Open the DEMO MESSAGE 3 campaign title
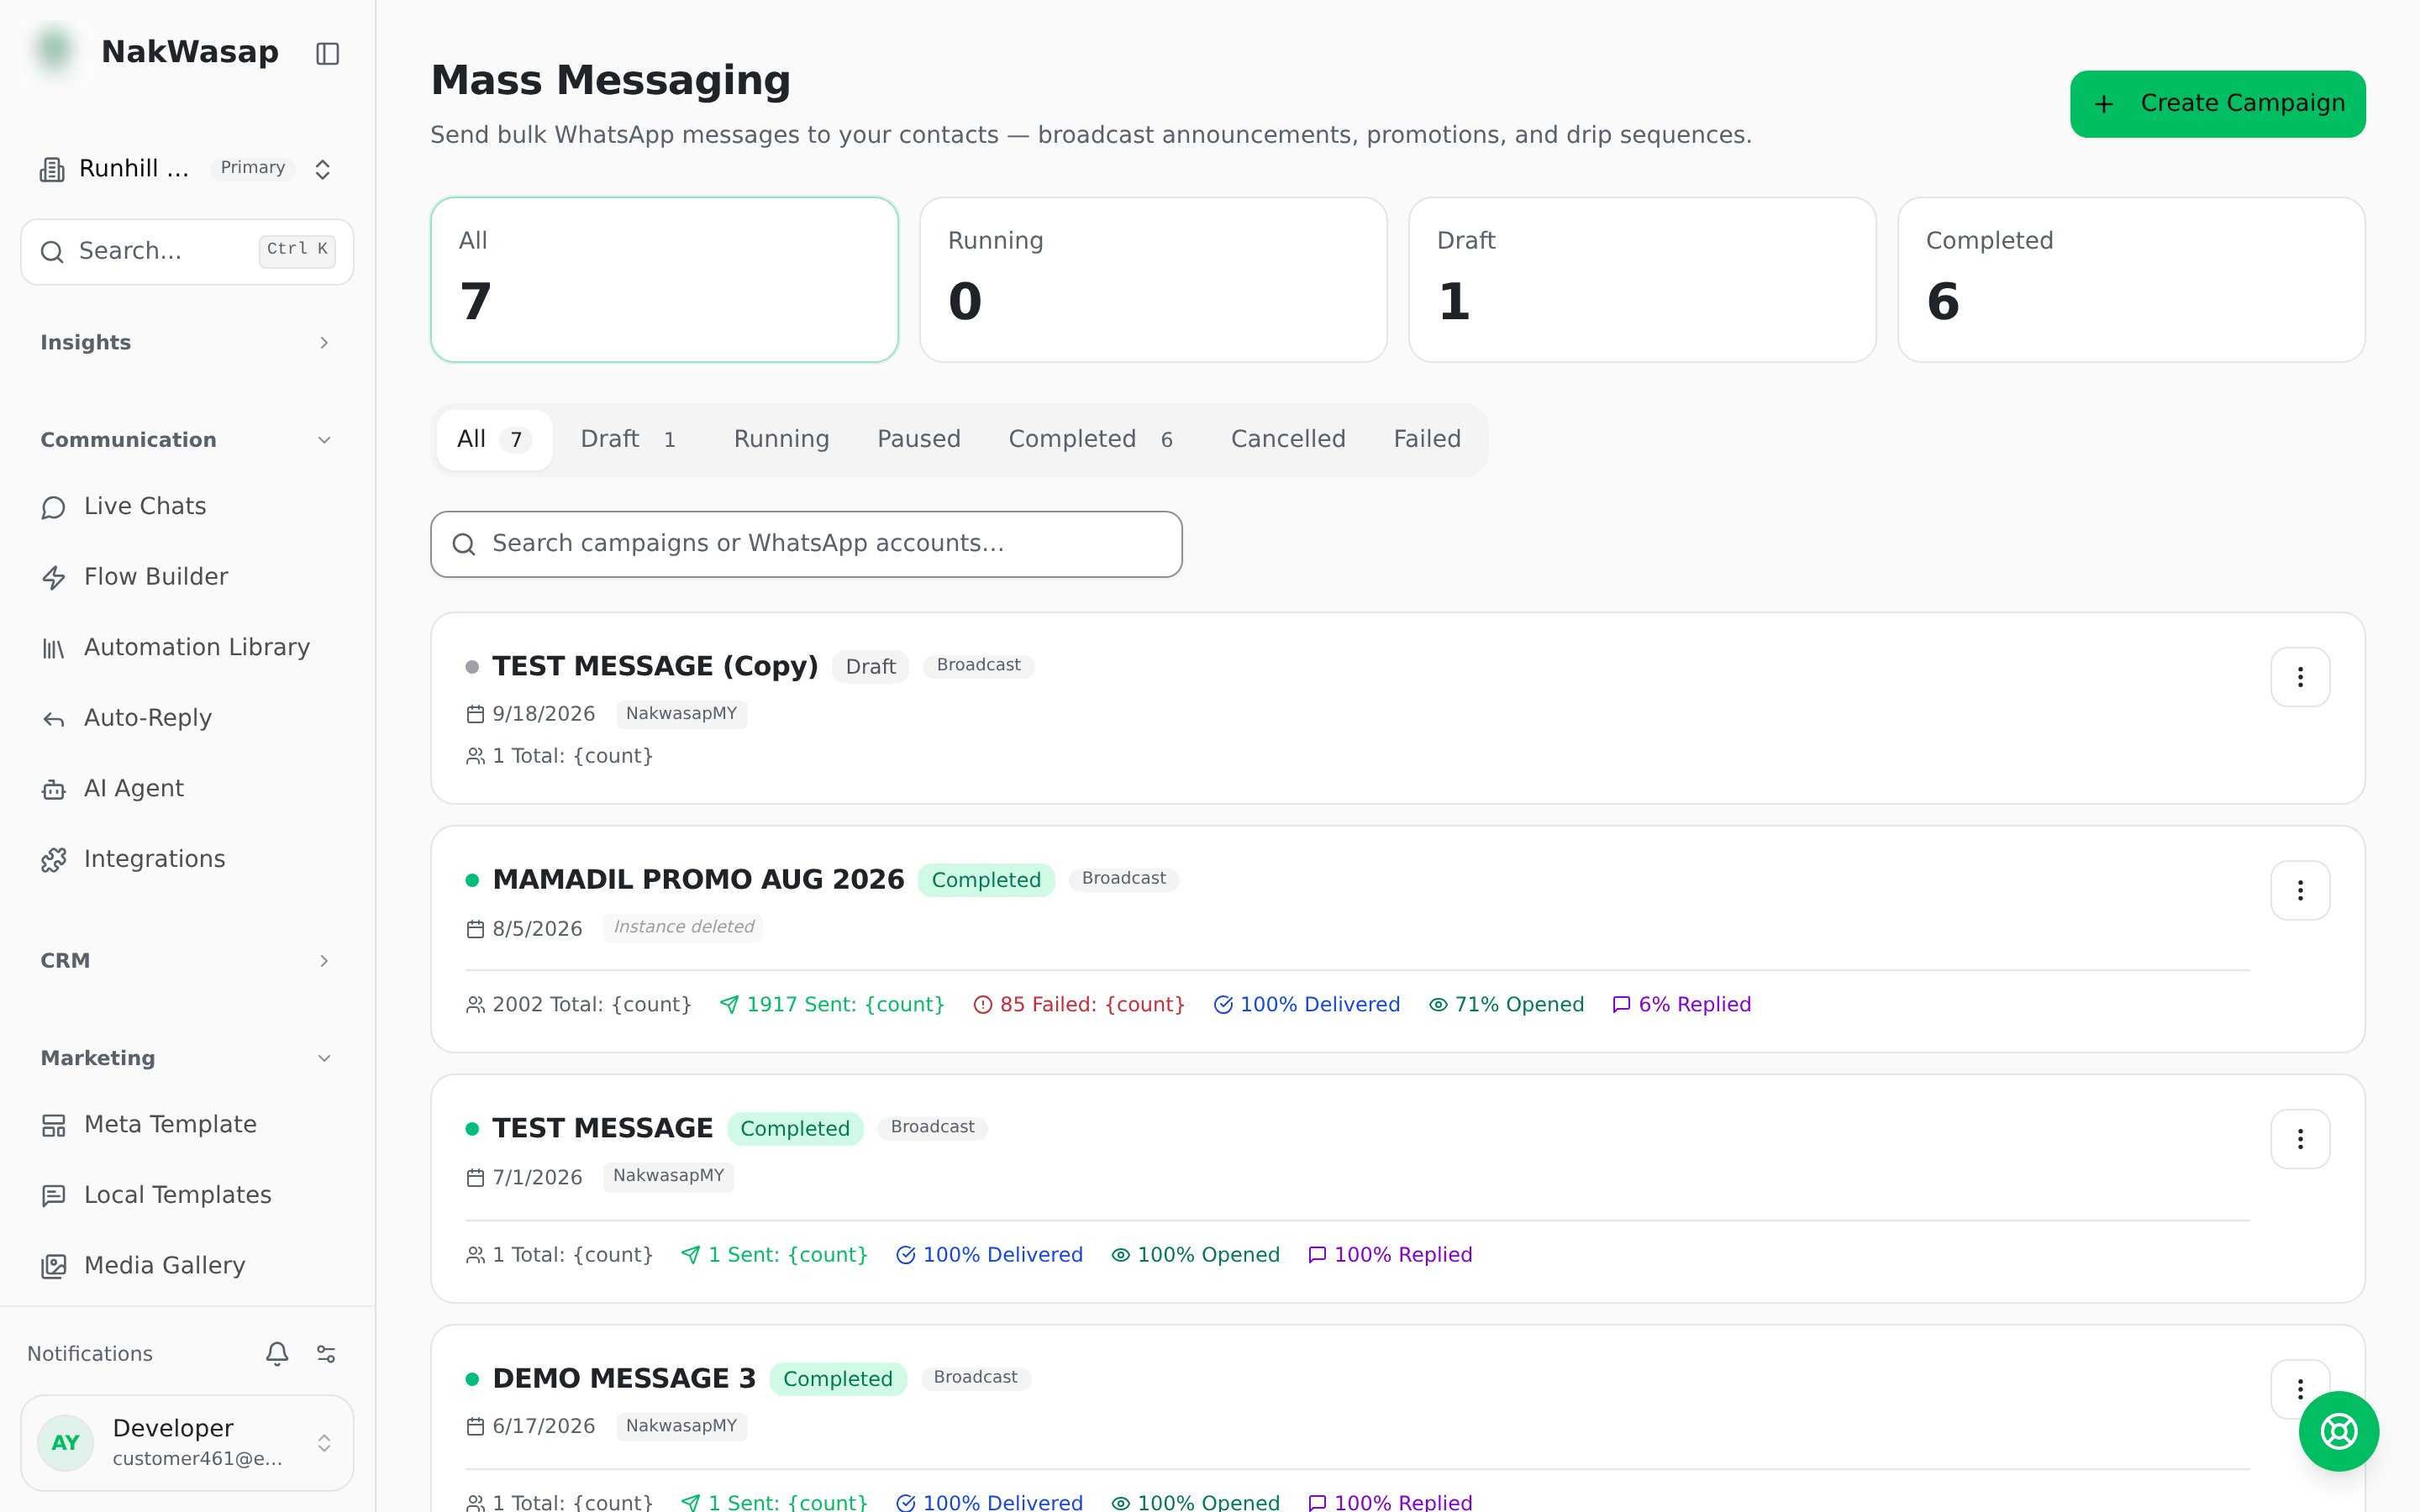Image resolution: width=2420 pixels, height=1512 pixels. [624, 1378]
